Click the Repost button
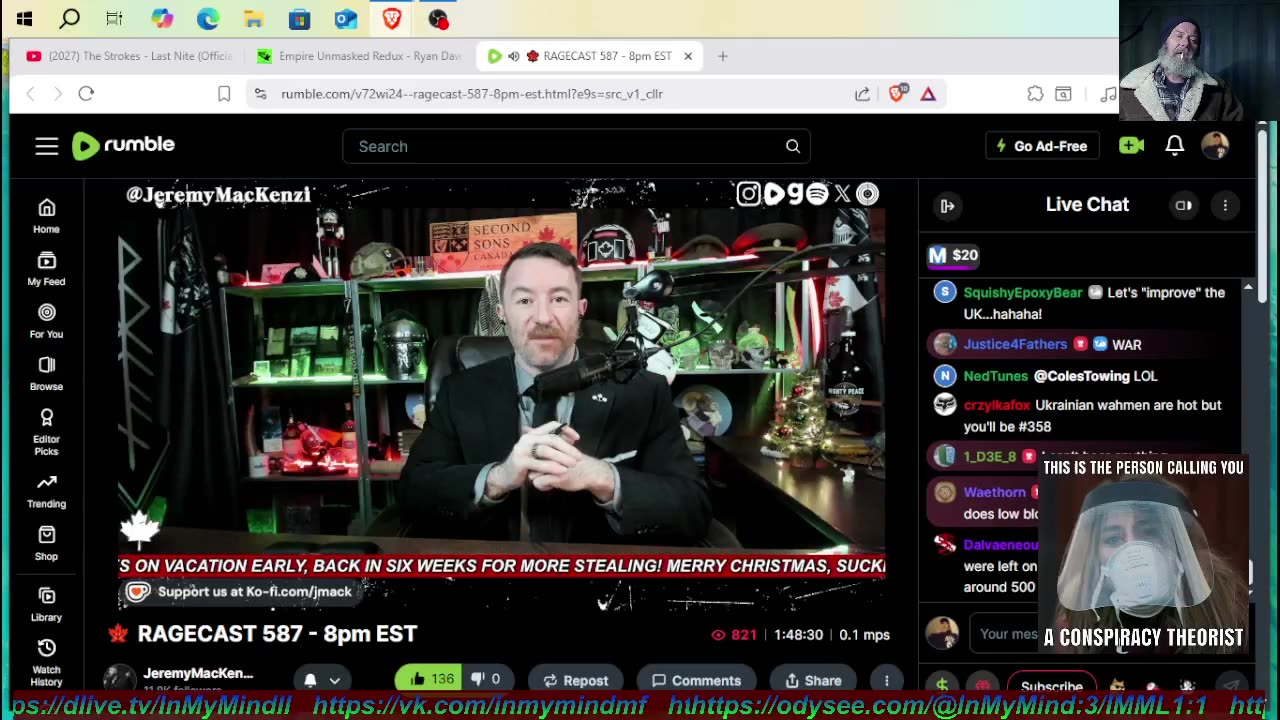 (575, 680)
